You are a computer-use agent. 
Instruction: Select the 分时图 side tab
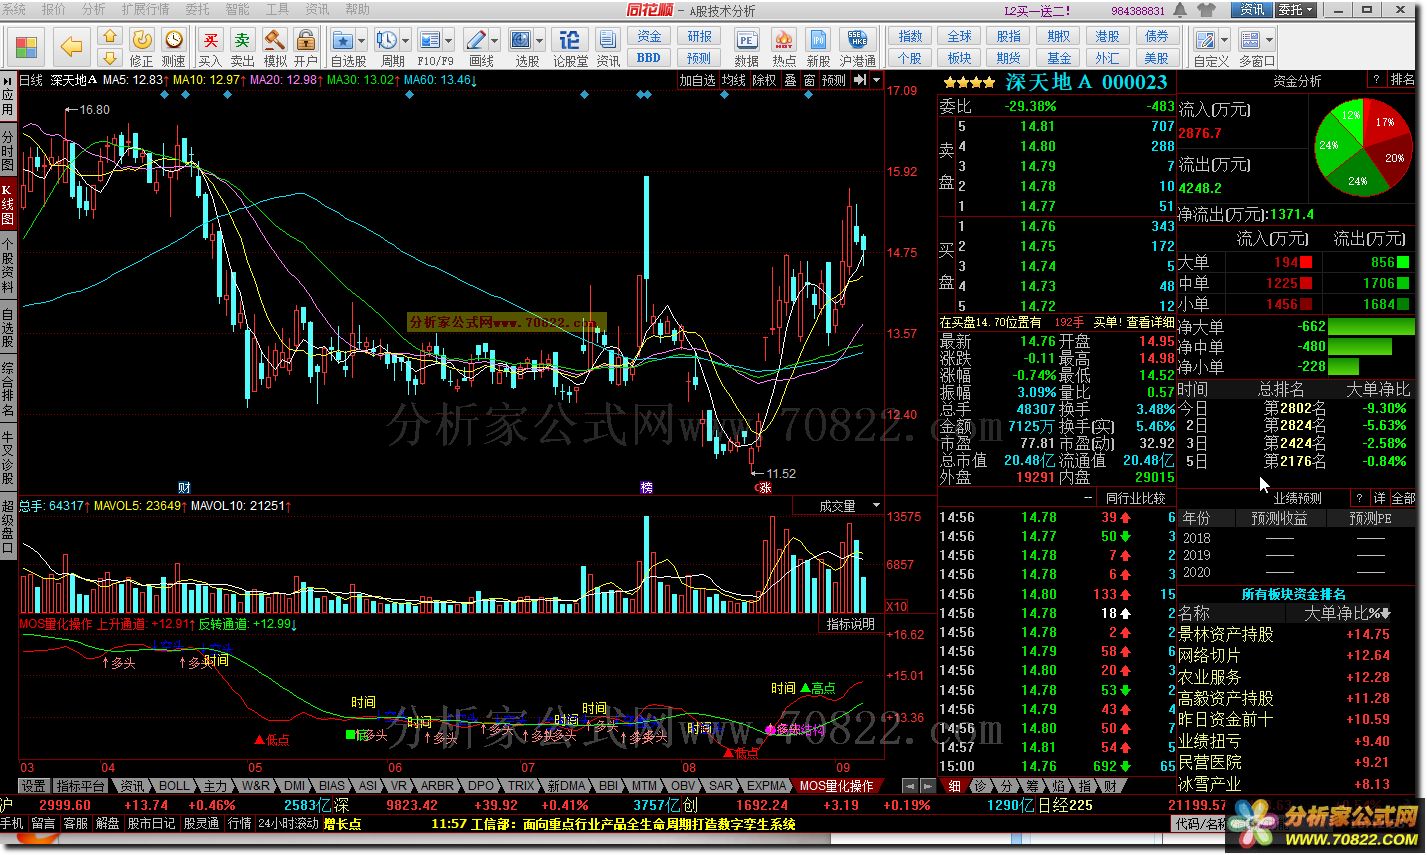8,151
